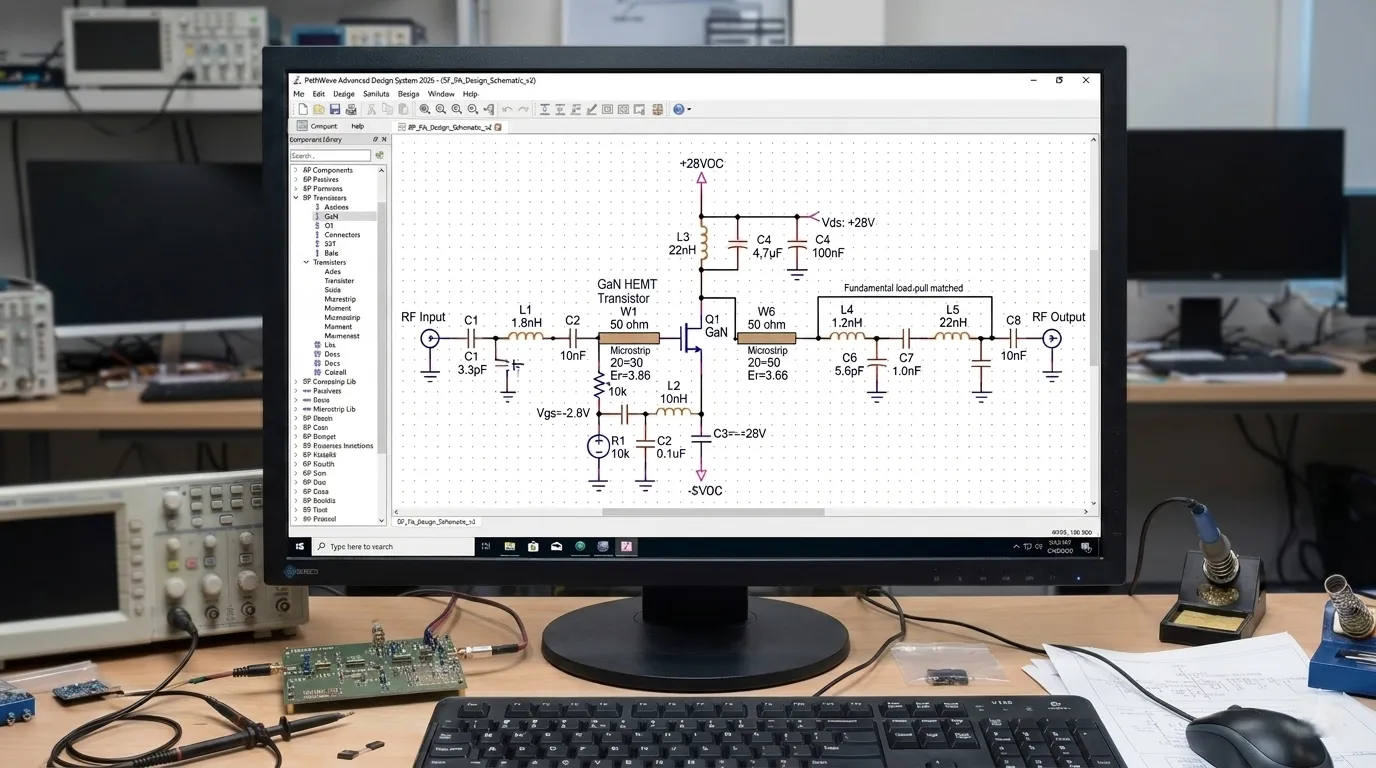
Task: Open the Print icon on the toolbar
Action: pyautogui.click(x=351, y=109)
